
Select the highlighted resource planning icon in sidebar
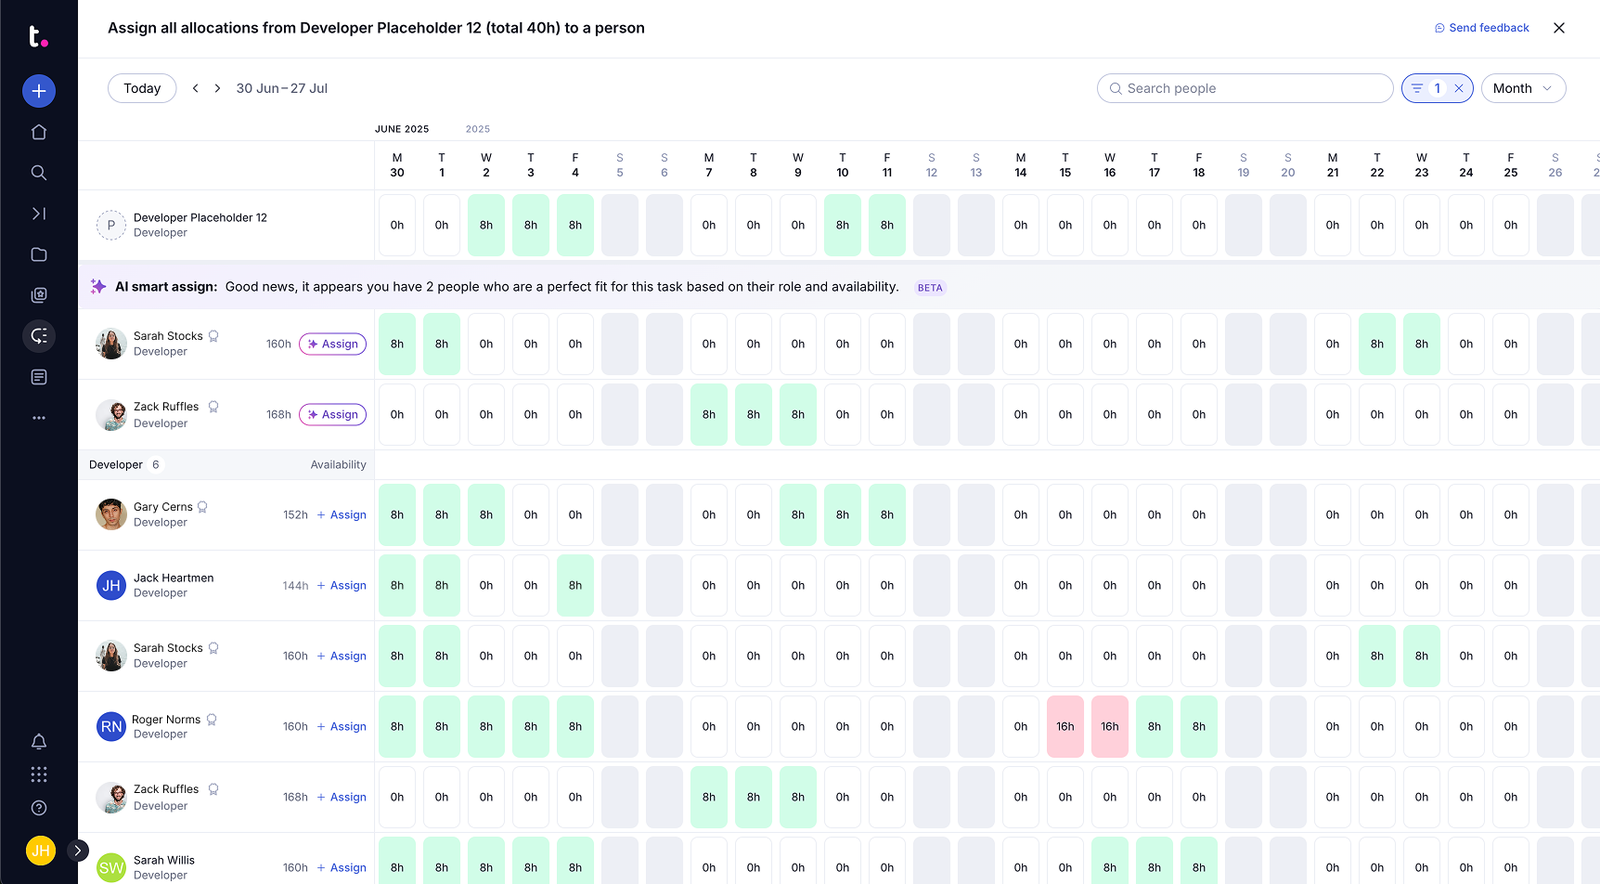[39, 336]
